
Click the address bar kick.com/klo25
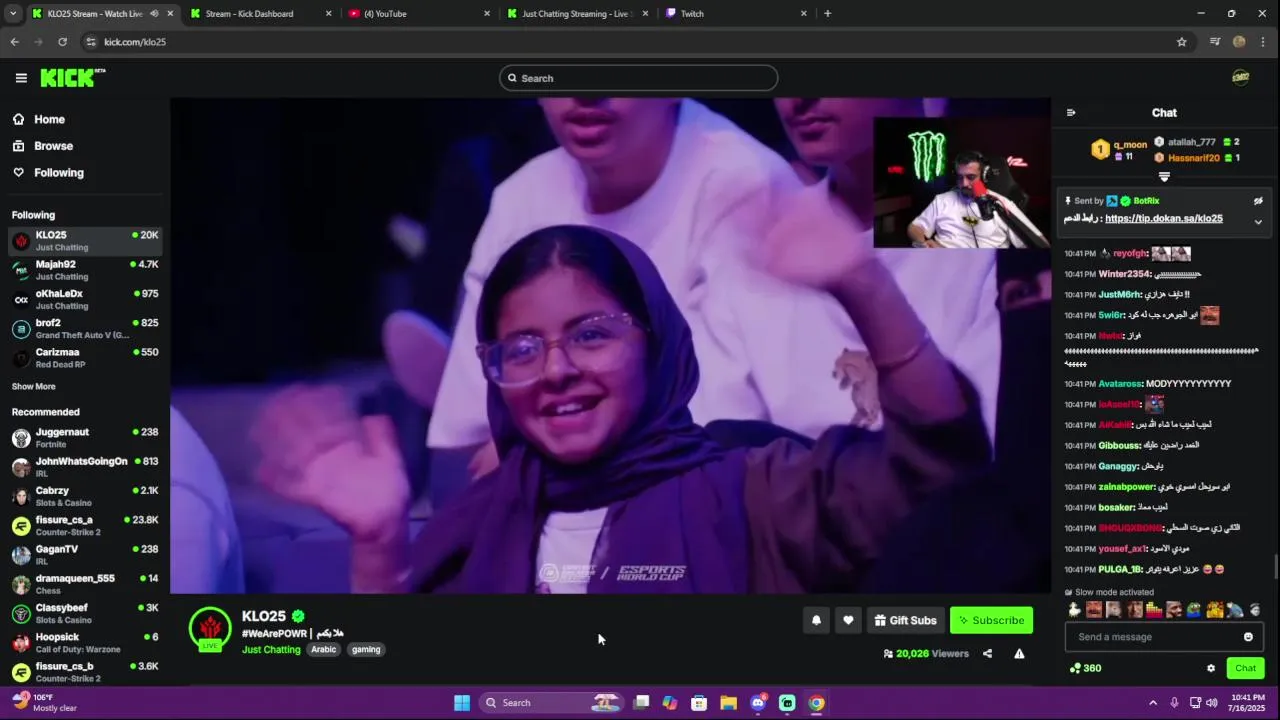point(135,42)
